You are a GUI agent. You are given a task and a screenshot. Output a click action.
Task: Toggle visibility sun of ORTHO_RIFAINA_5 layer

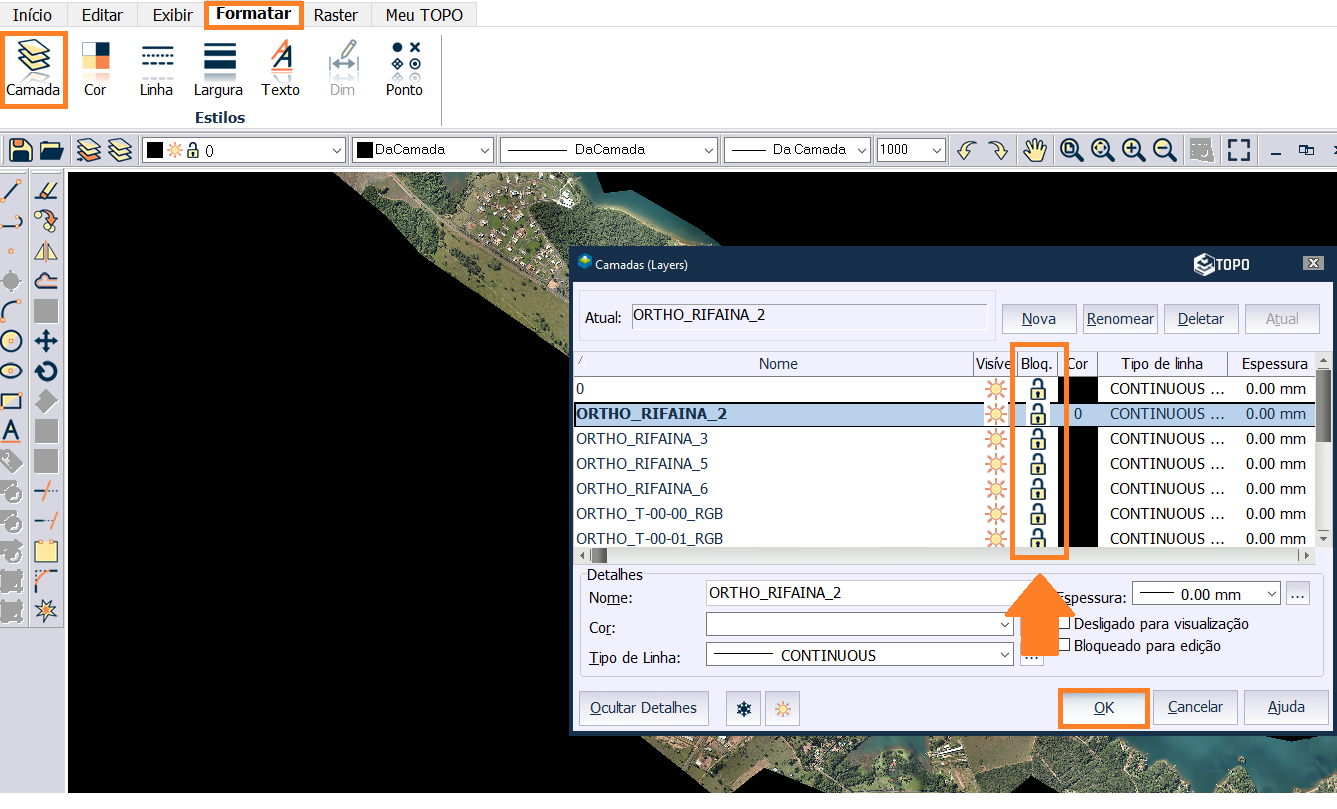(x=995, y=464)
